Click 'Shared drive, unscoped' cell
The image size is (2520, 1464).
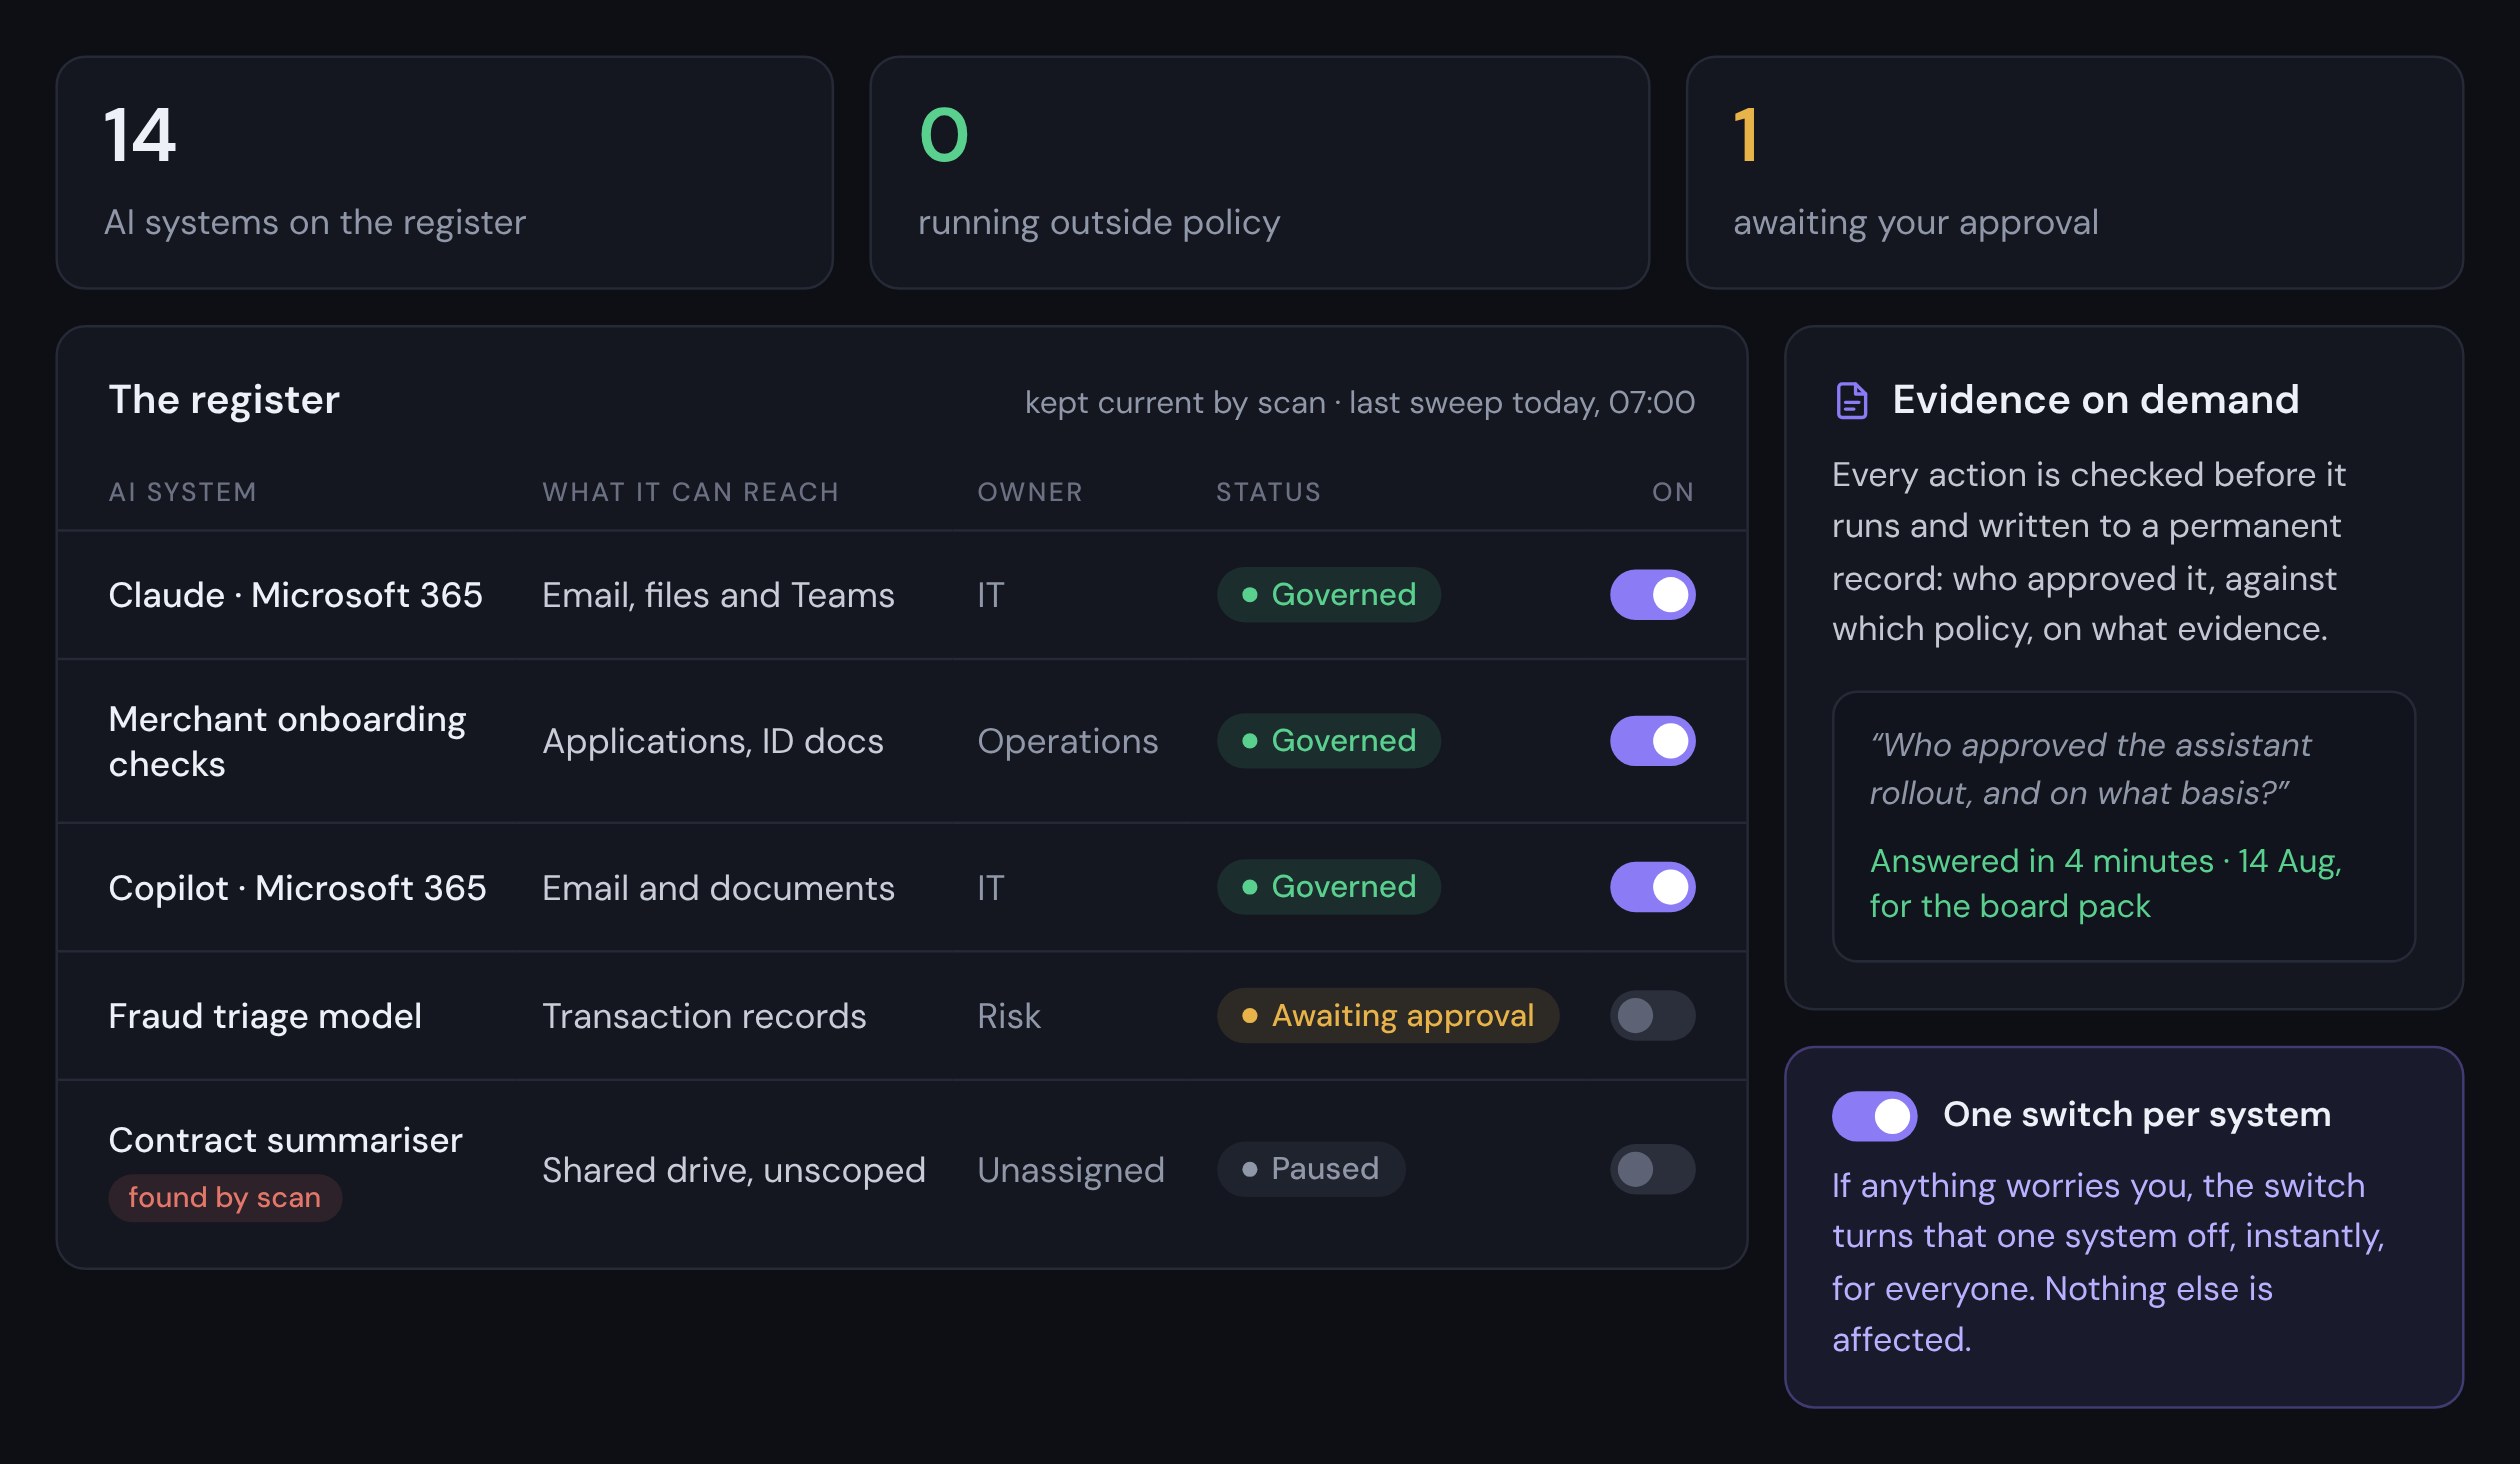click(734, 1170)
